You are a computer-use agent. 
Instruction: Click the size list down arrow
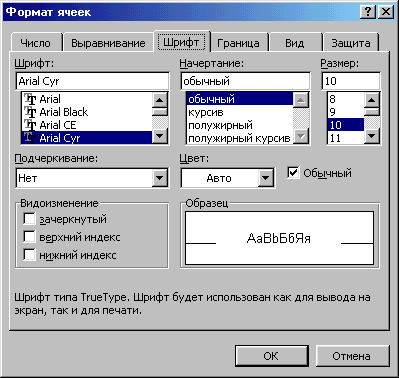pyautogui.click(x=372, y=136)
